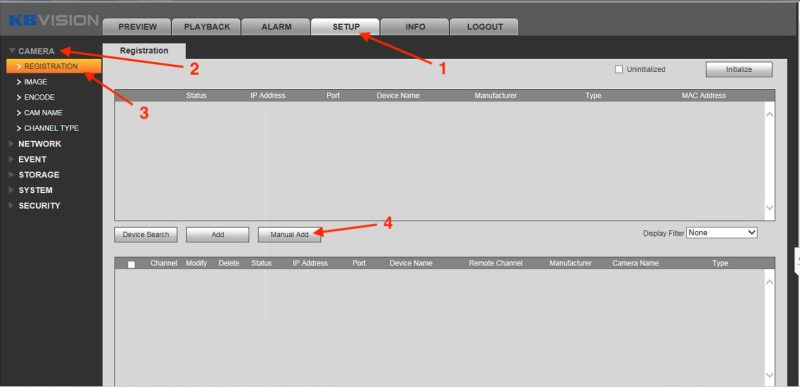This screenshot has width=800, height=387.
Task: Click the lower table Device Name header
Action: click(411, 263)
